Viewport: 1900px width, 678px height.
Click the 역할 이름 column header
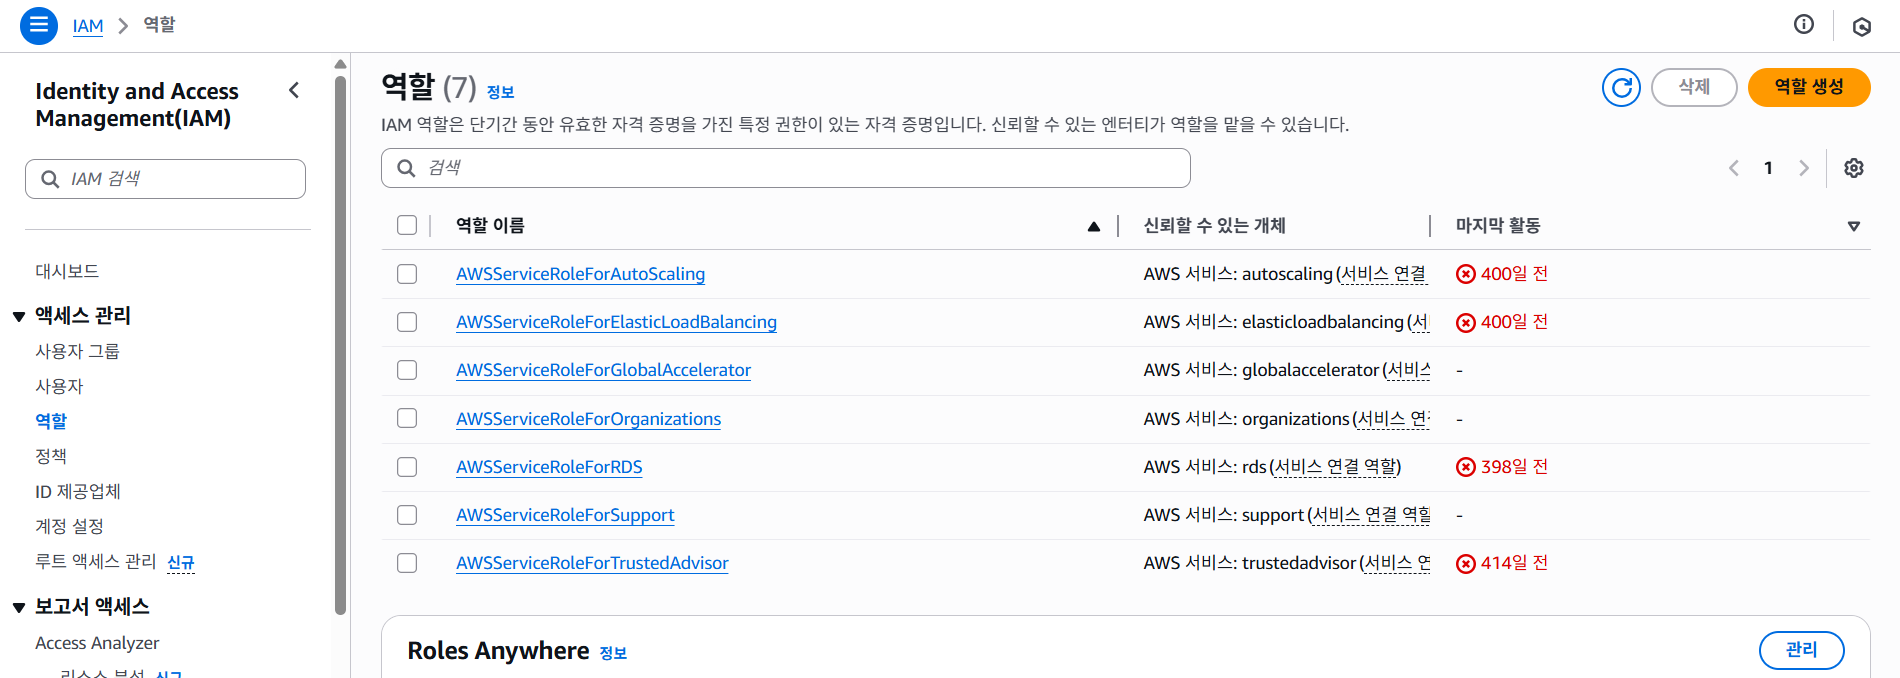[x=490, y=225]
